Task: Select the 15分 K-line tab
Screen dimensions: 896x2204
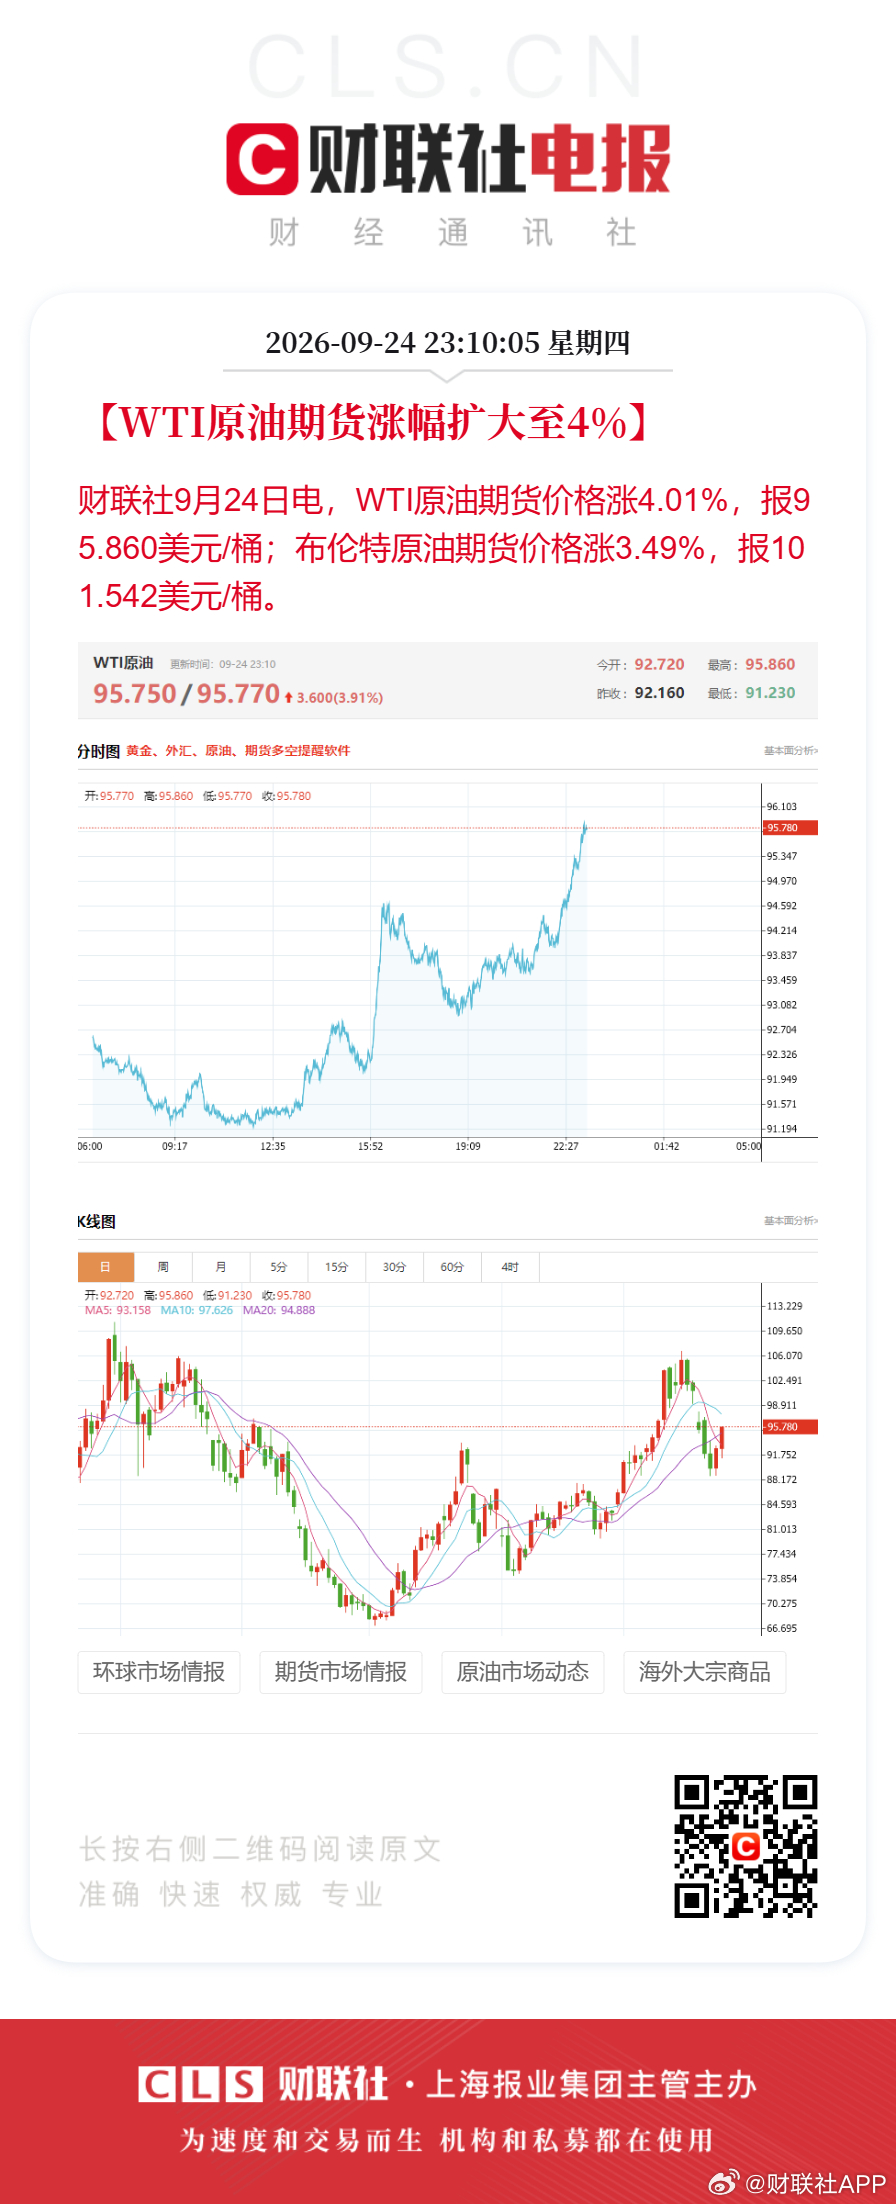Action: point(337,1267)
